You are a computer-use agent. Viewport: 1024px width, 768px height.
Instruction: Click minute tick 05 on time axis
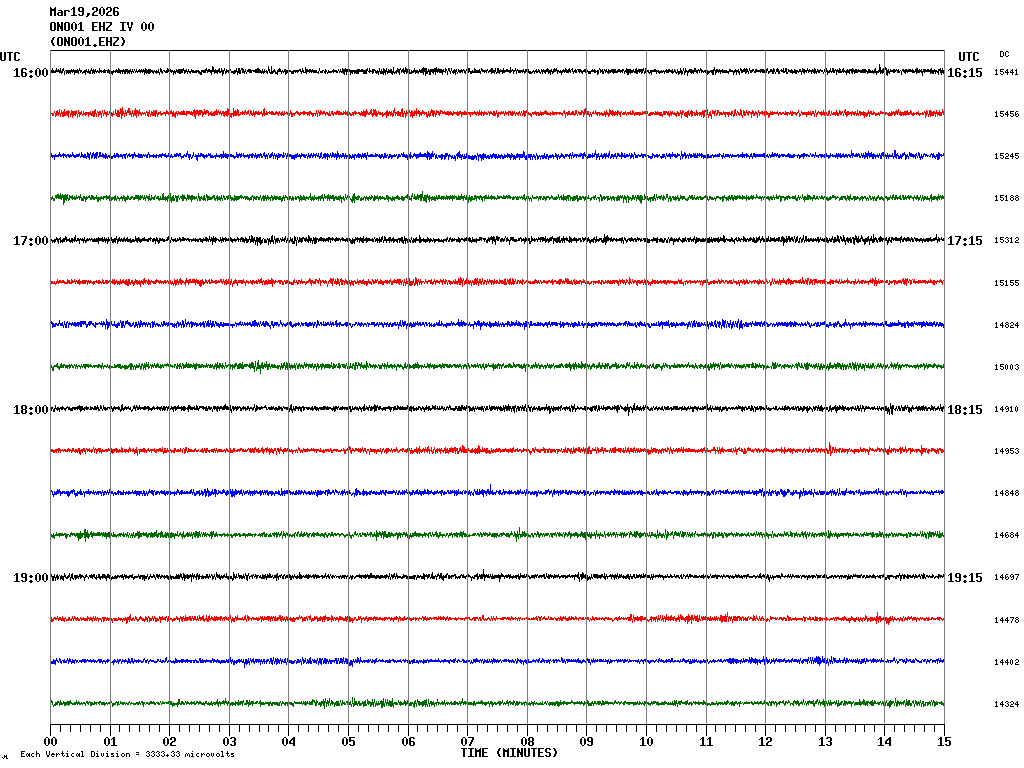(x=348, y=742)
